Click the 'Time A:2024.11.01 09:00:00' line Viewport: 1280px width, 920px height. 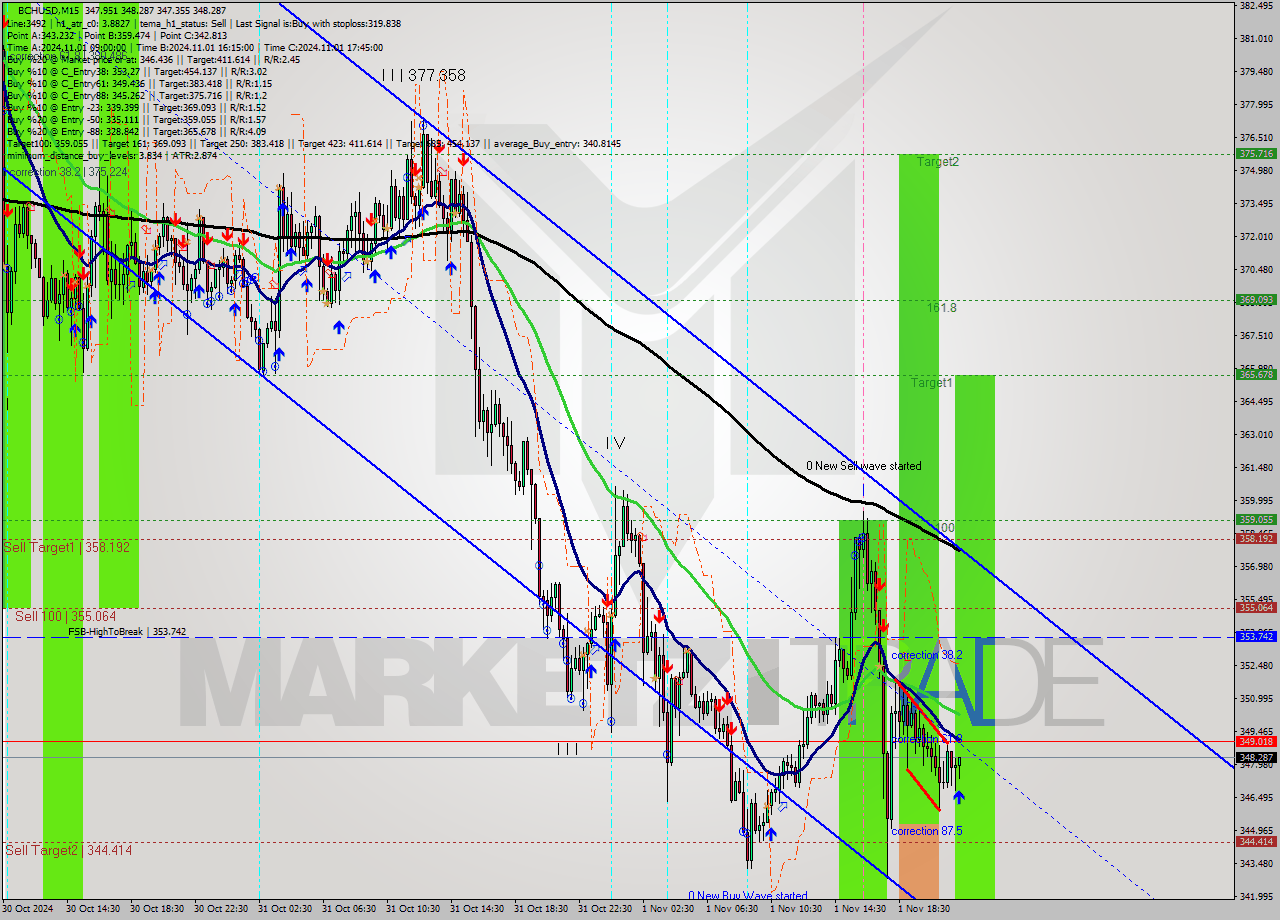(x=66, y=47)
